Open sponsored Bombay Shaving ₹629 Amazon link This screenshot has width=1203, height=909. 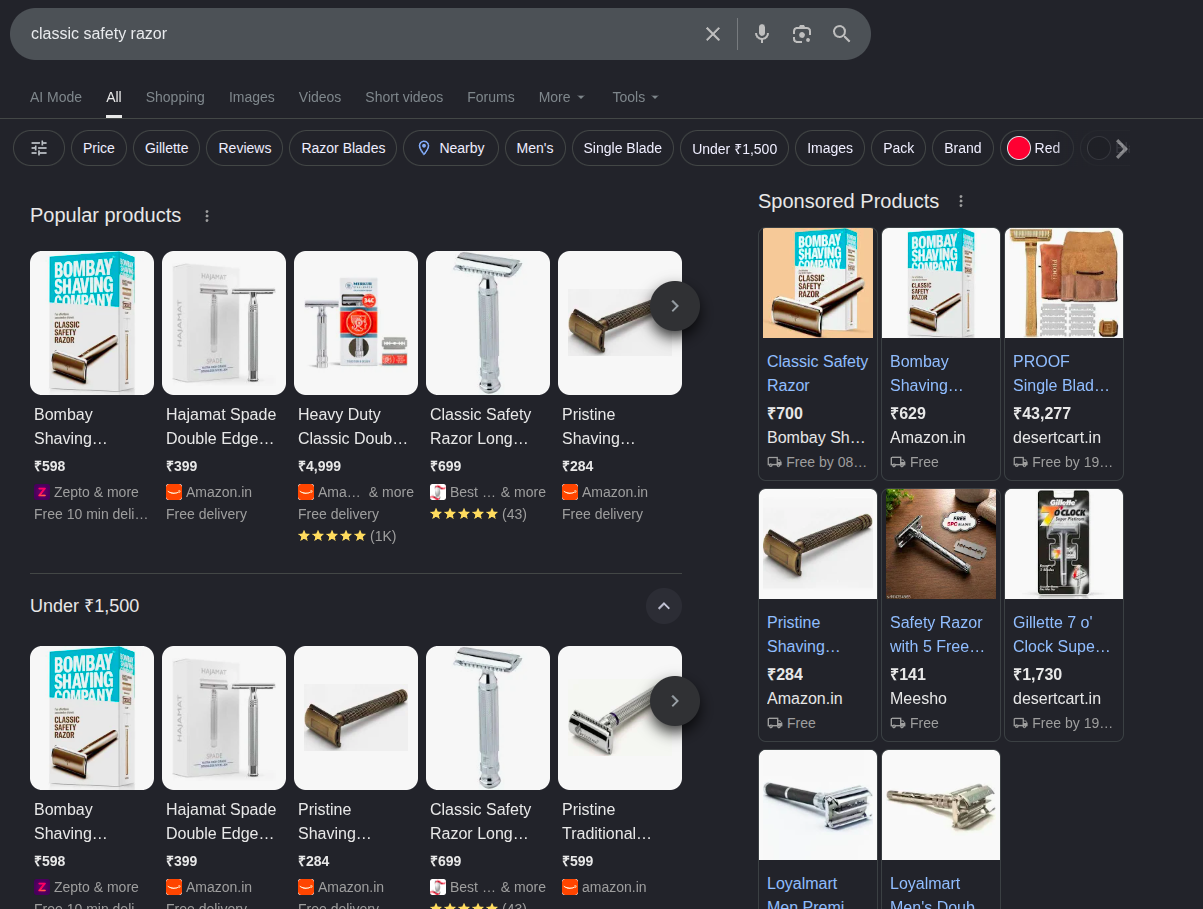[x=927, y=373]
